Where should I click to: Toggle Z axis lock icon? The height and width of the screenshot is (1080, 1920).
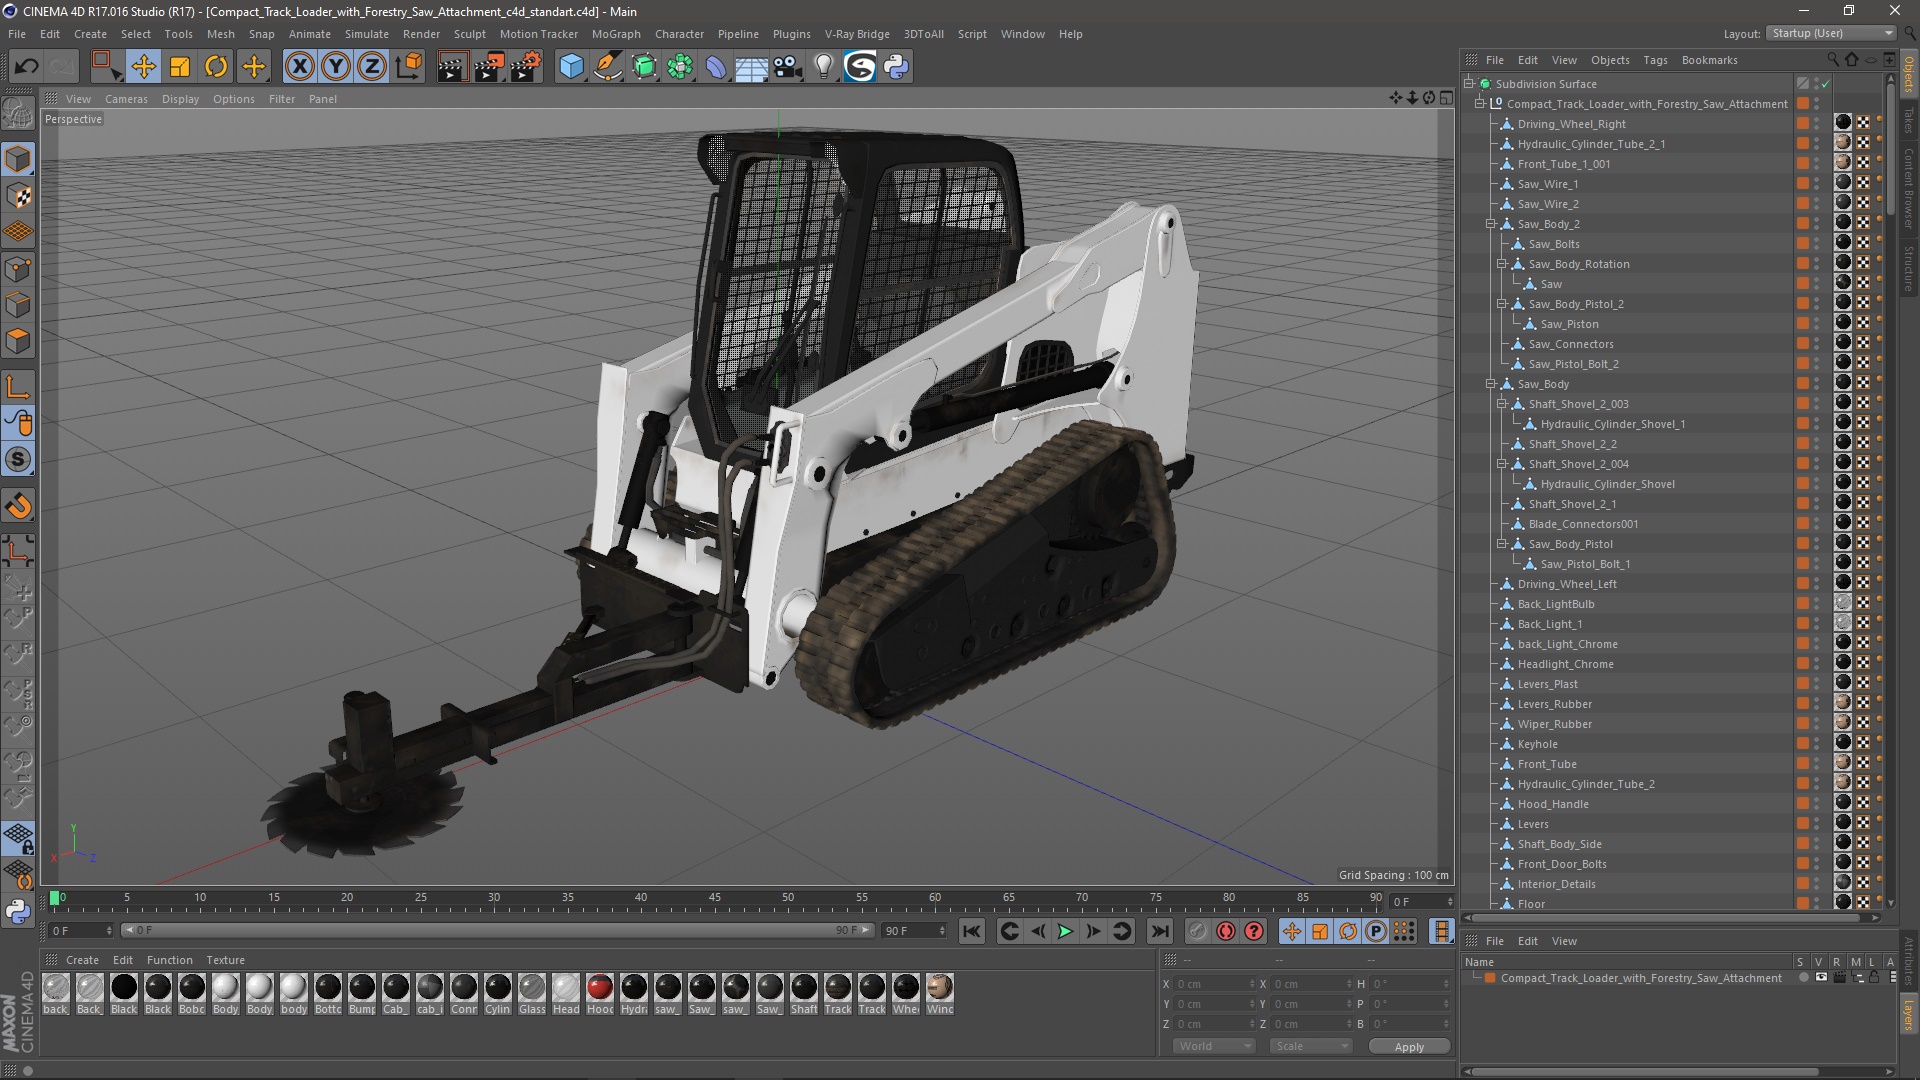point(372,67)
